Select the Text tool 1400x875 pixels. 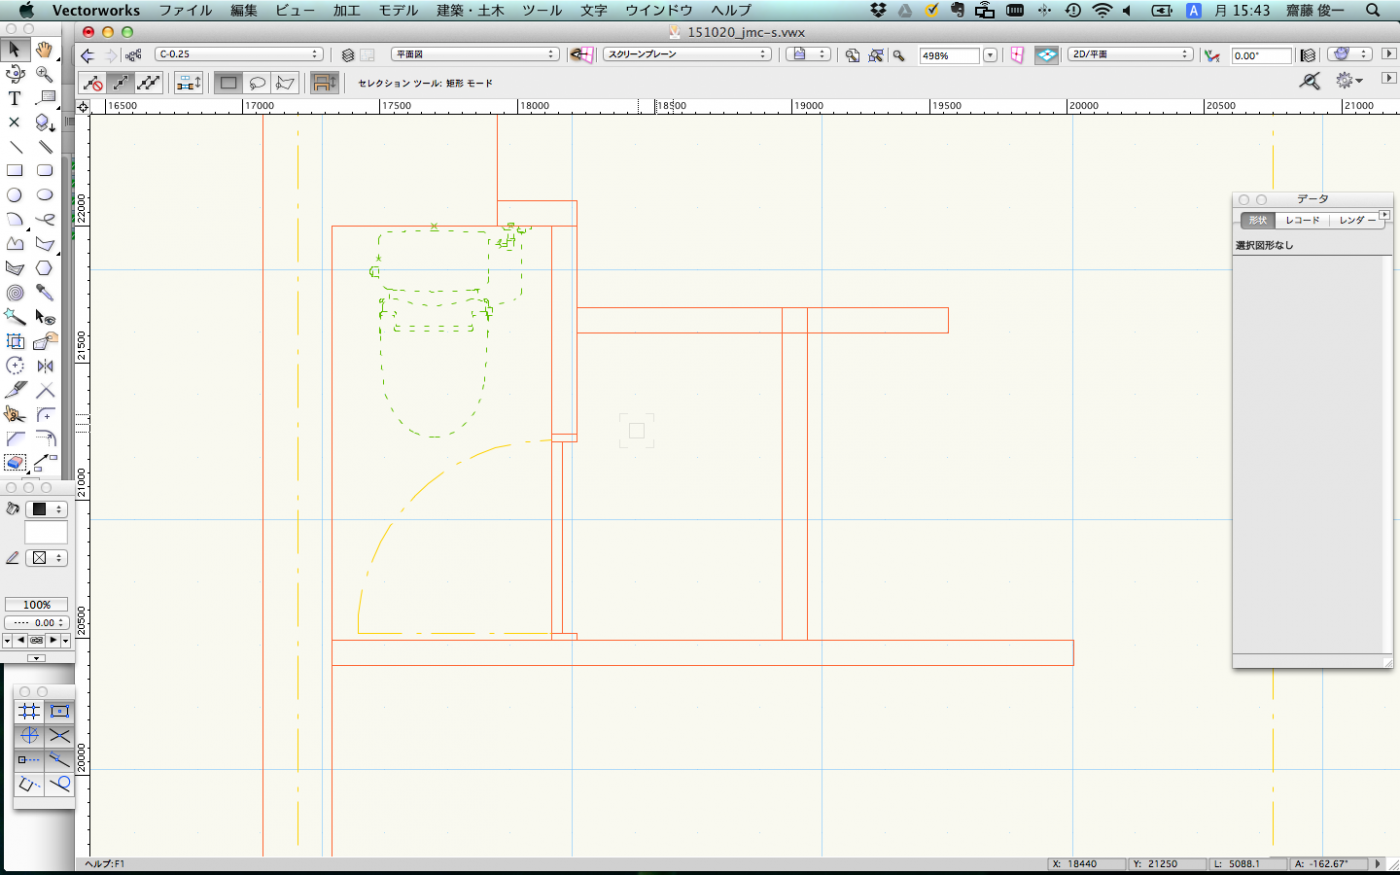pyautogui.click(x=15, y=98)
